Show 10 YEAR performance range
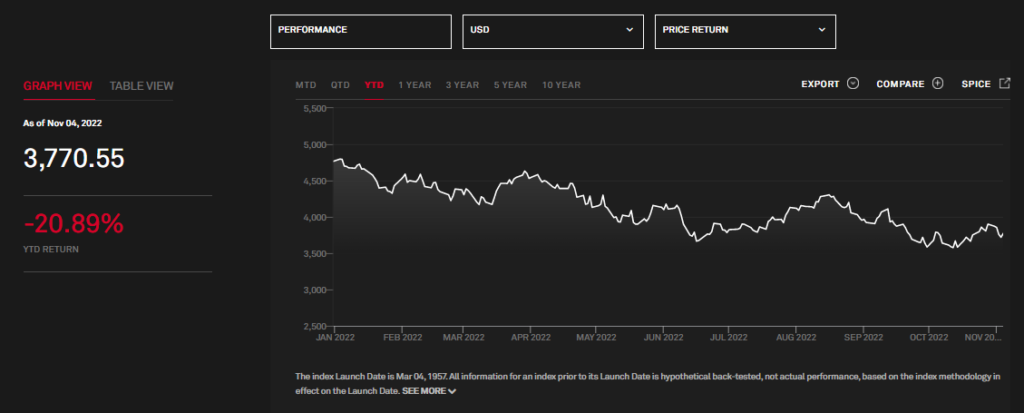 click(561, 85)
